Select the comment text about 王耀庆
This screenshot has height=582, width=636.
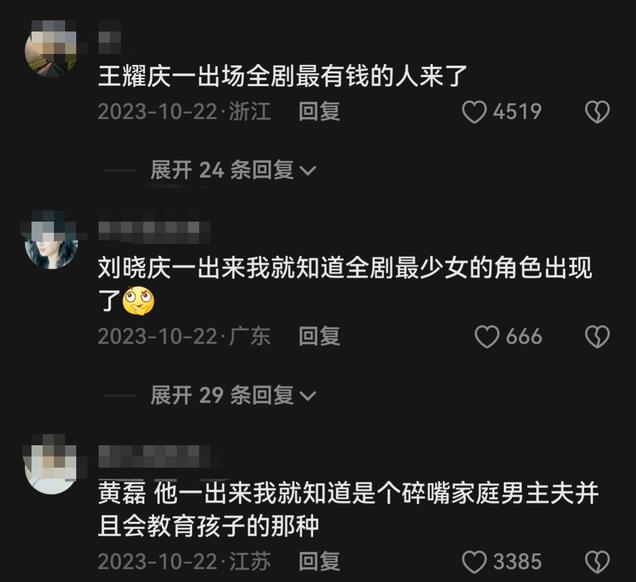tap(282, 76)
